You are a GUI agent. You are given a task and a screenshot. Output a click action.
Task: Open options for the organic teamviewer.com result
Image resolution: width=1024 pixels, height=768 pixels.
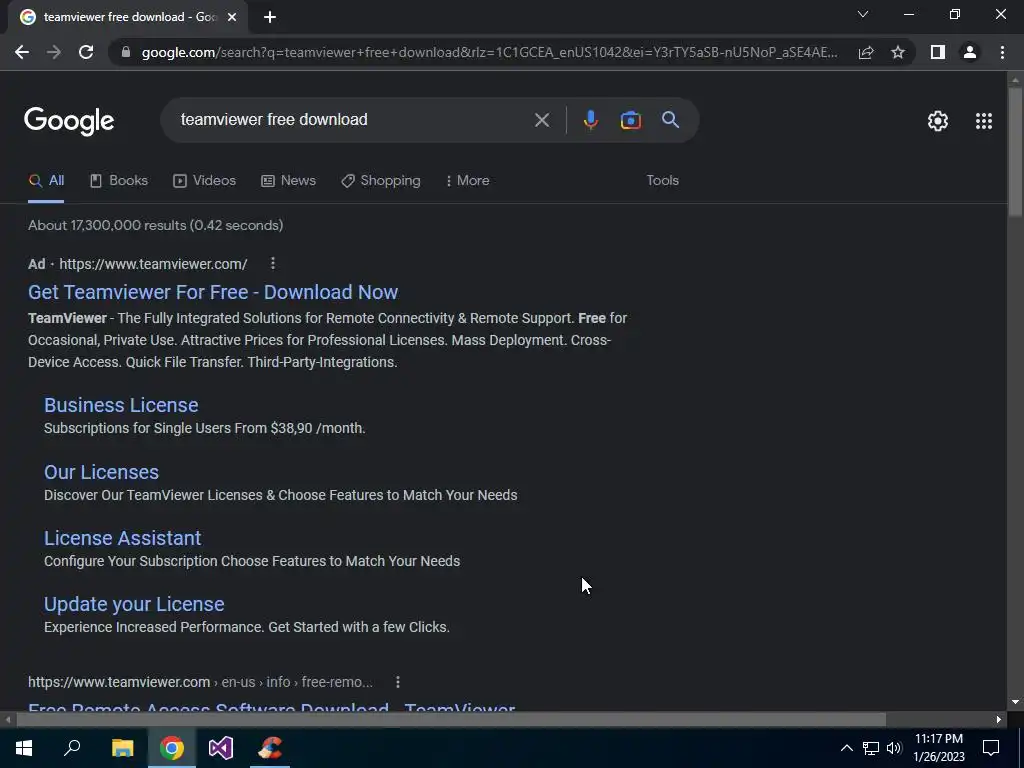pyautogui.click(x=398, y=682)
